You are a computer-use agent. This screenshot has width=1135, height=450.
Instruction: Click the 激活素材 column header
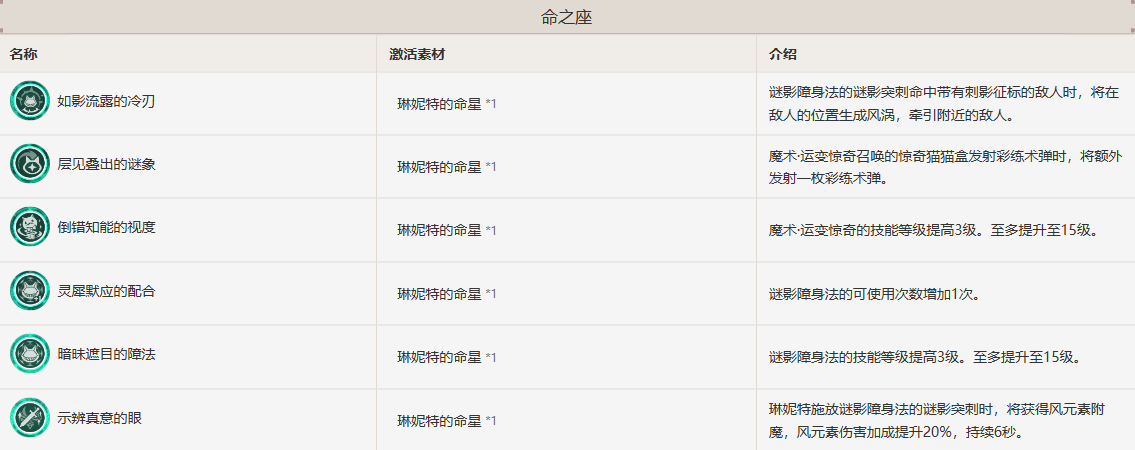[x=413, y=54]
